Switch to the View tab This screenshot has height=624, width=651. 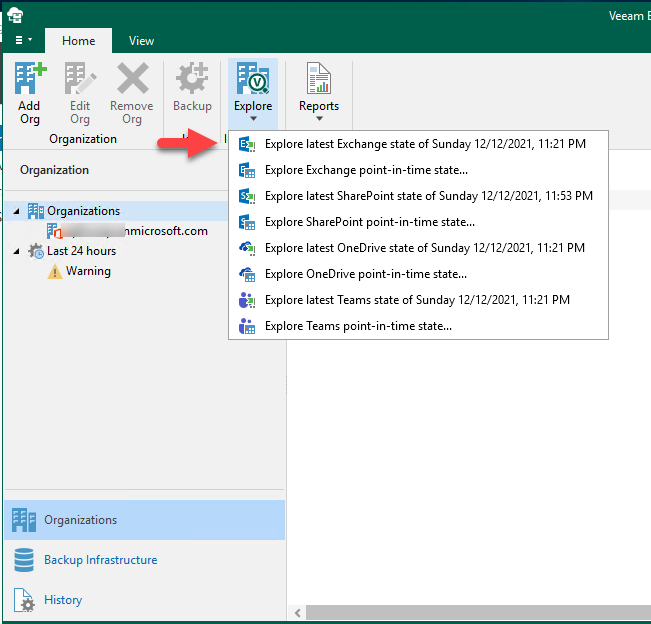click(x=141, y=41)
